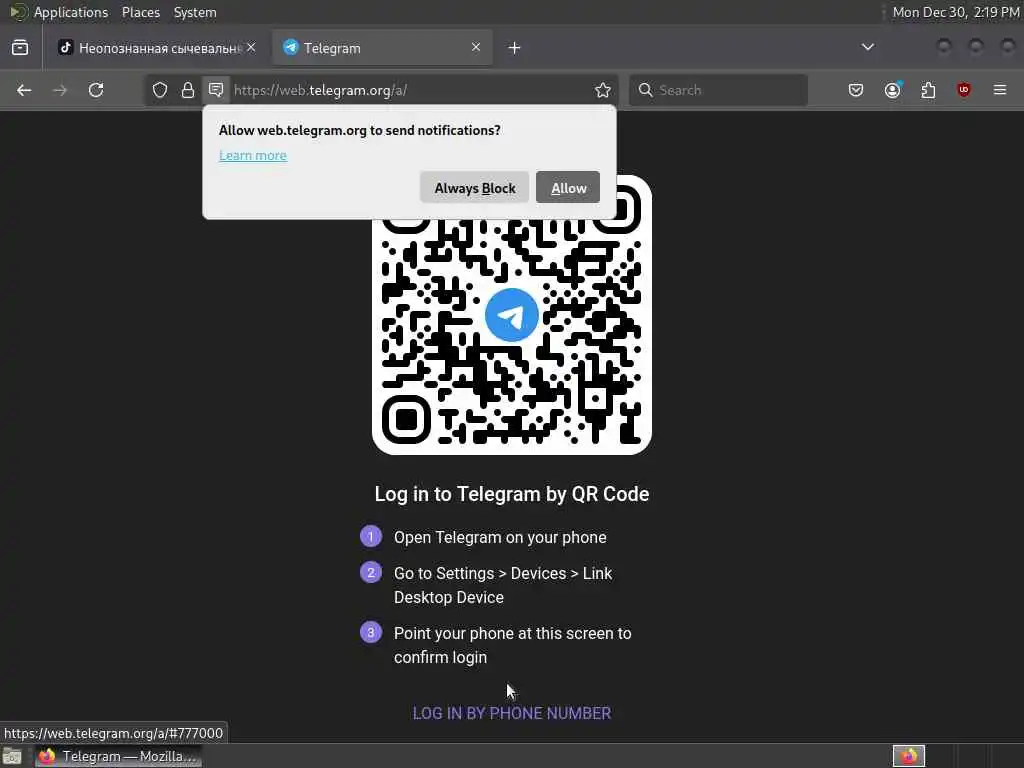Screen dimensions: 1024x768
Task: Click the Telegram logo in QR code
Action: (x=511, y=315)
